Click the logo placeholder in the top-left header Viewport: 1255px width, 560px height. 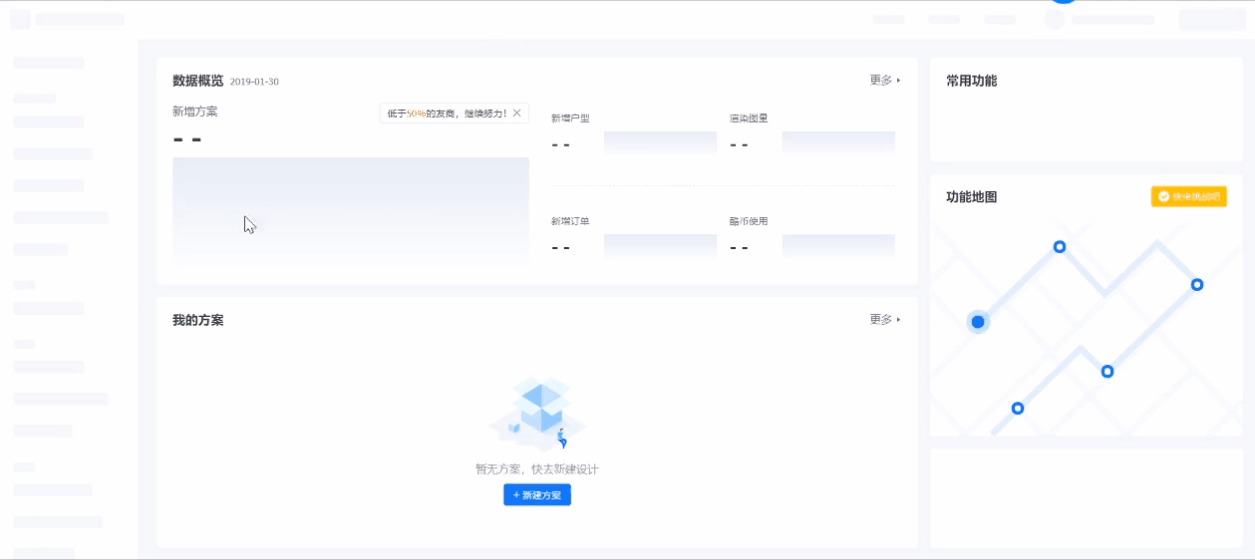pyautogui.click(x=20, y=19)
